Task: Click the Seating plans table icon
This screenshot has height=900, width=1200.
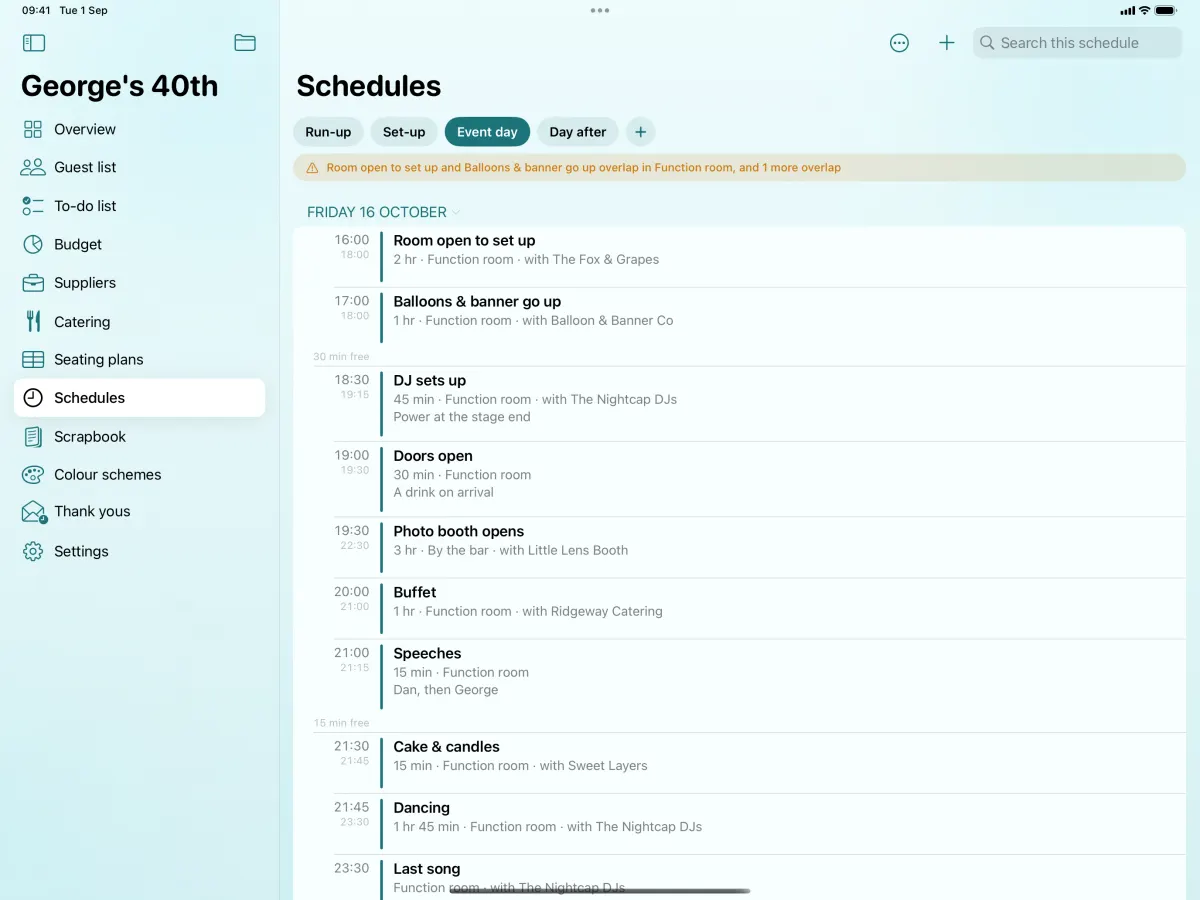Action: (33, 359)
